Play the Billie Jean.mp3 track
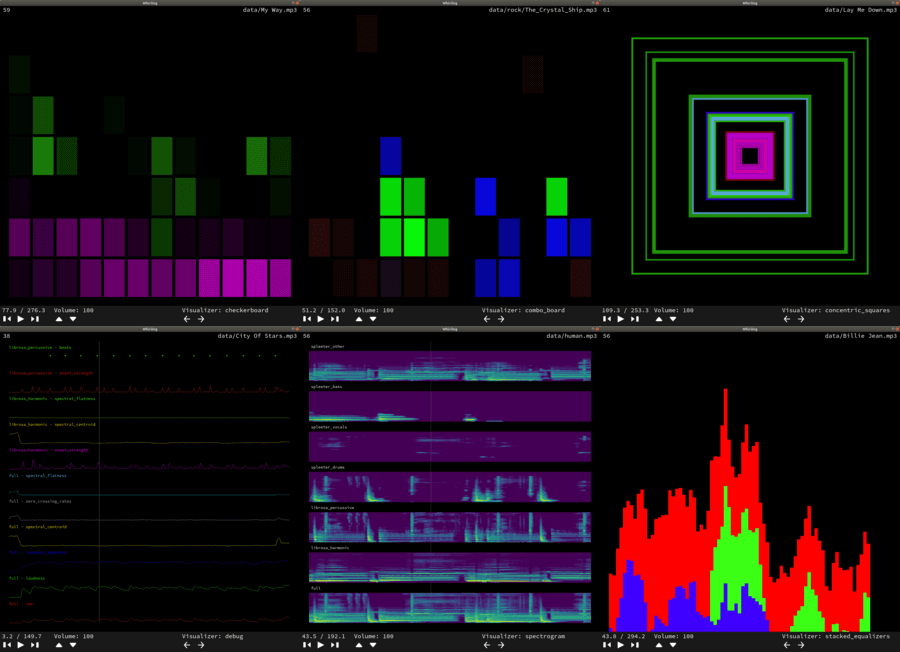Image resolution: width=900 pixels, height=652 pixels. coord(620,645)
